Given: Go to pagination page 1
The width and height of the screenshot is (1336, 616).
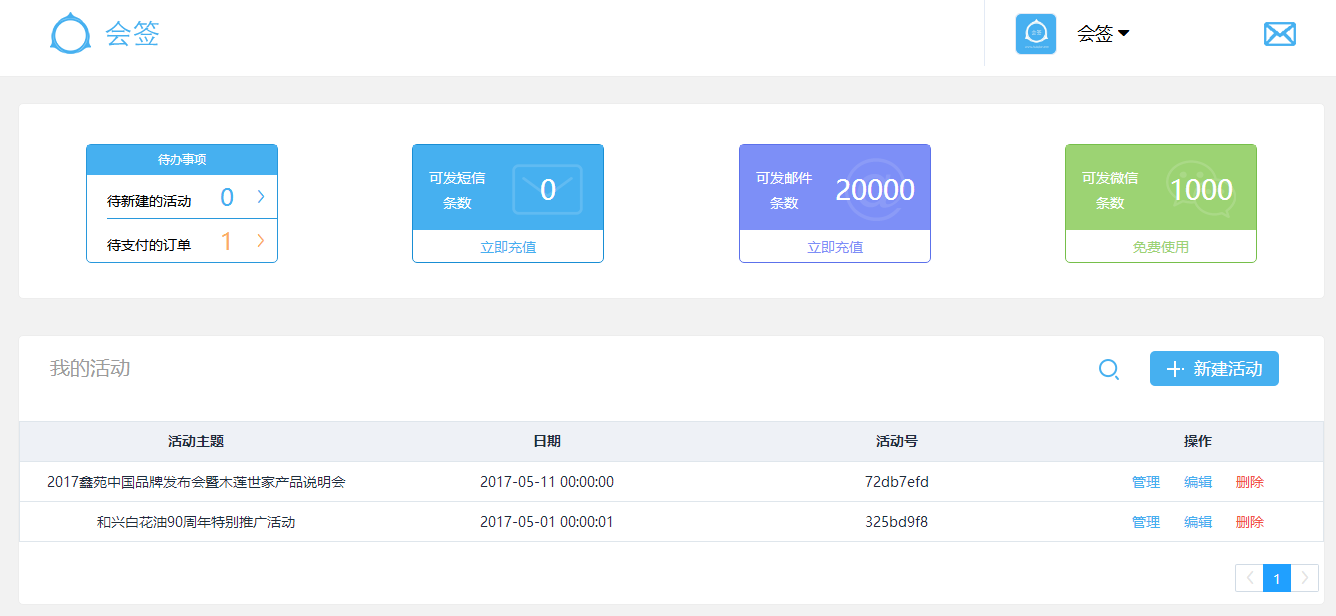Looking at the screenshot, I should 1277,578.
